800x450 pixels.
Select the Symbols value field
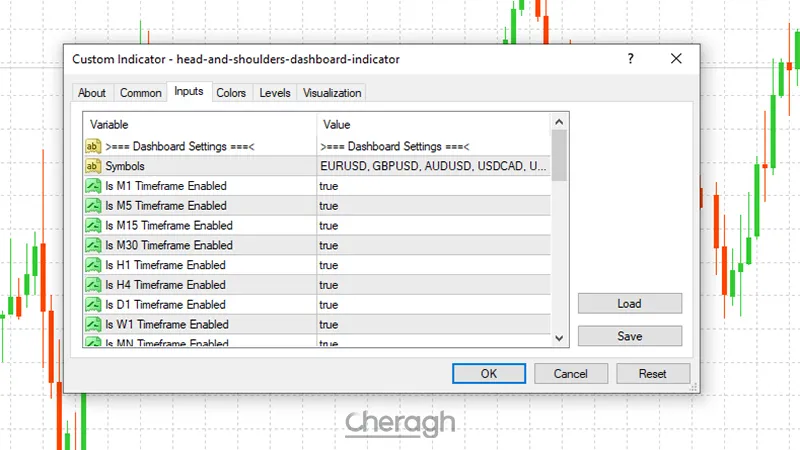(433, 166)
